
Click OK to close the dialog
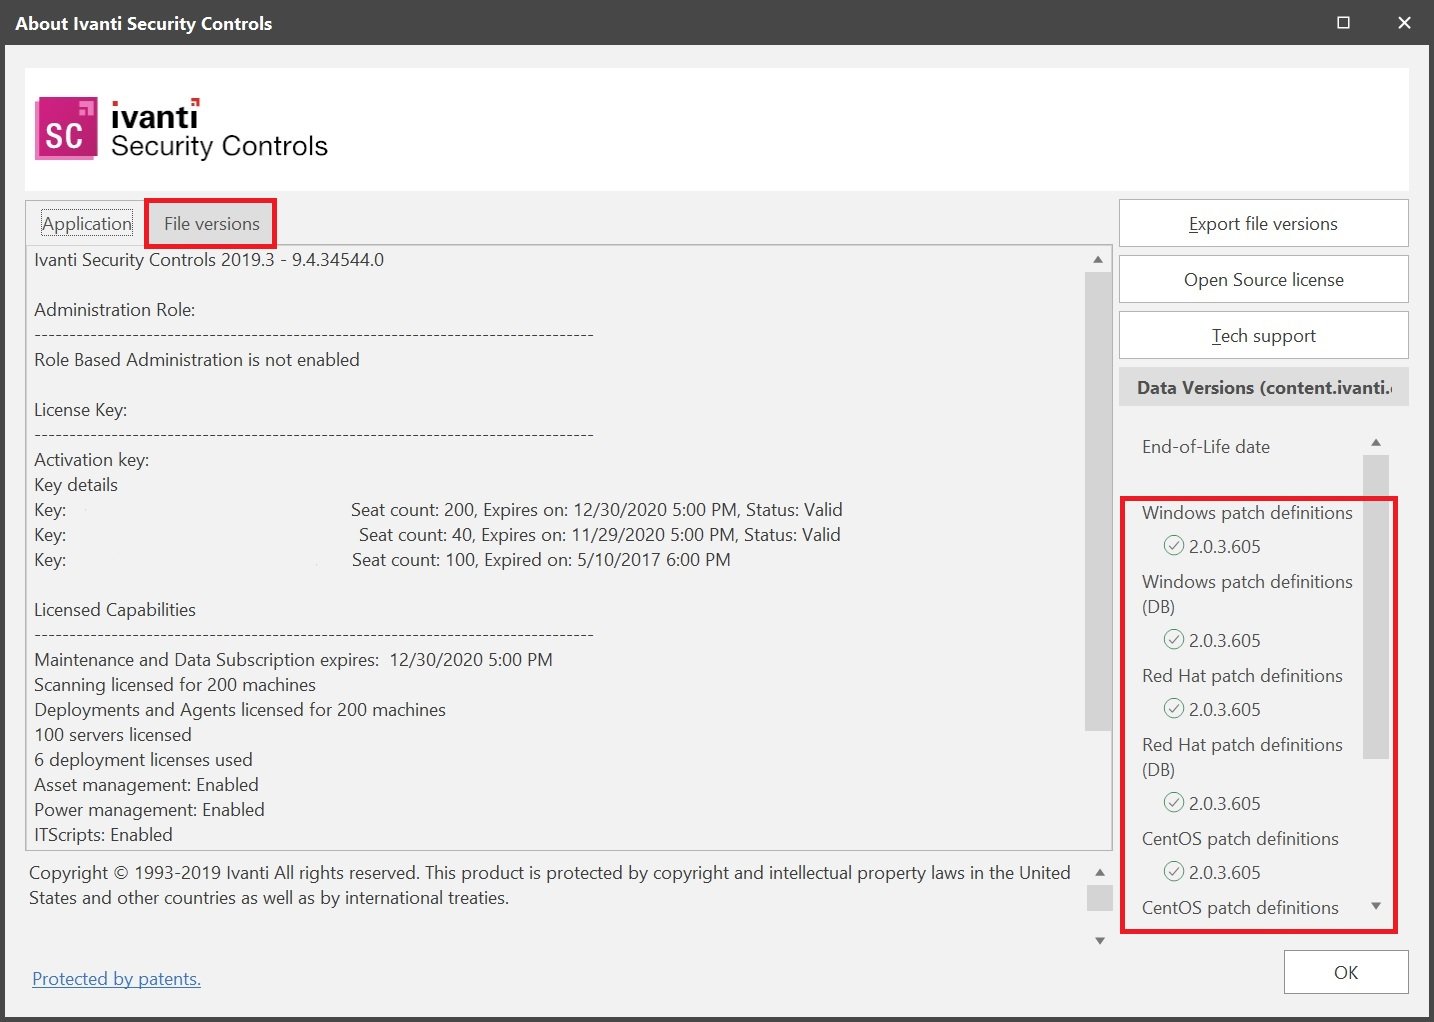(1345, 971)
